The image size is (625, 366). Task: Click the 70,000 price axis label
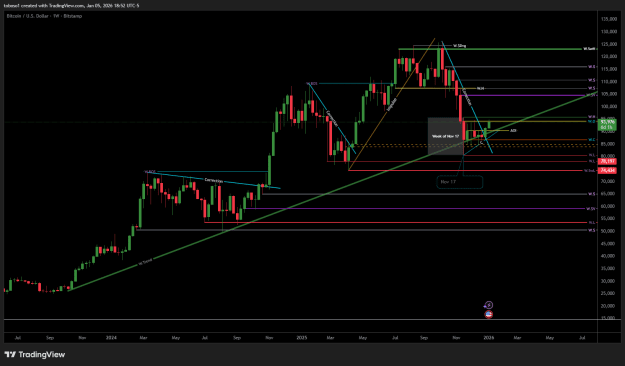click(x=609, y=181)
